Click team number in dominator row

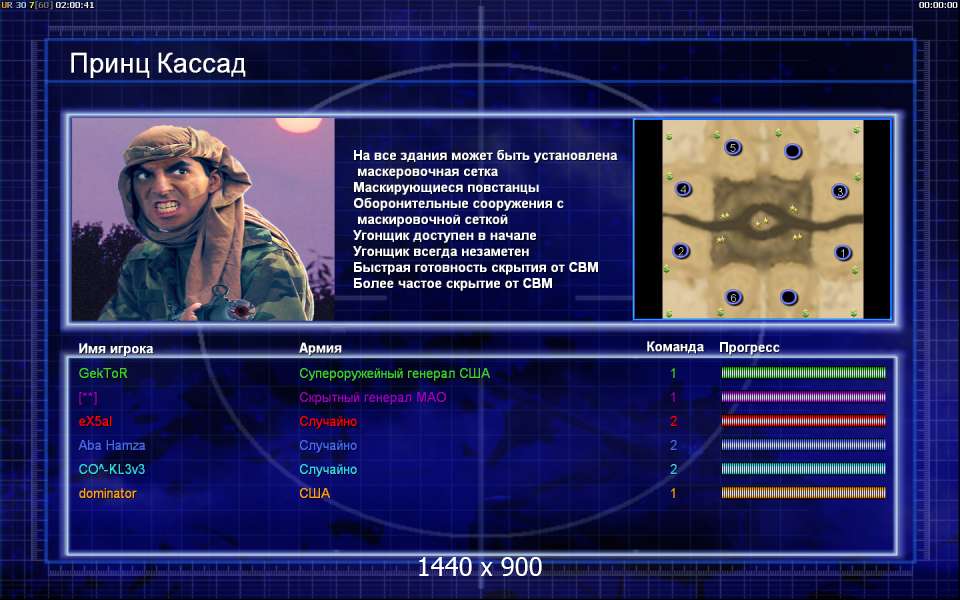point(673,493)
